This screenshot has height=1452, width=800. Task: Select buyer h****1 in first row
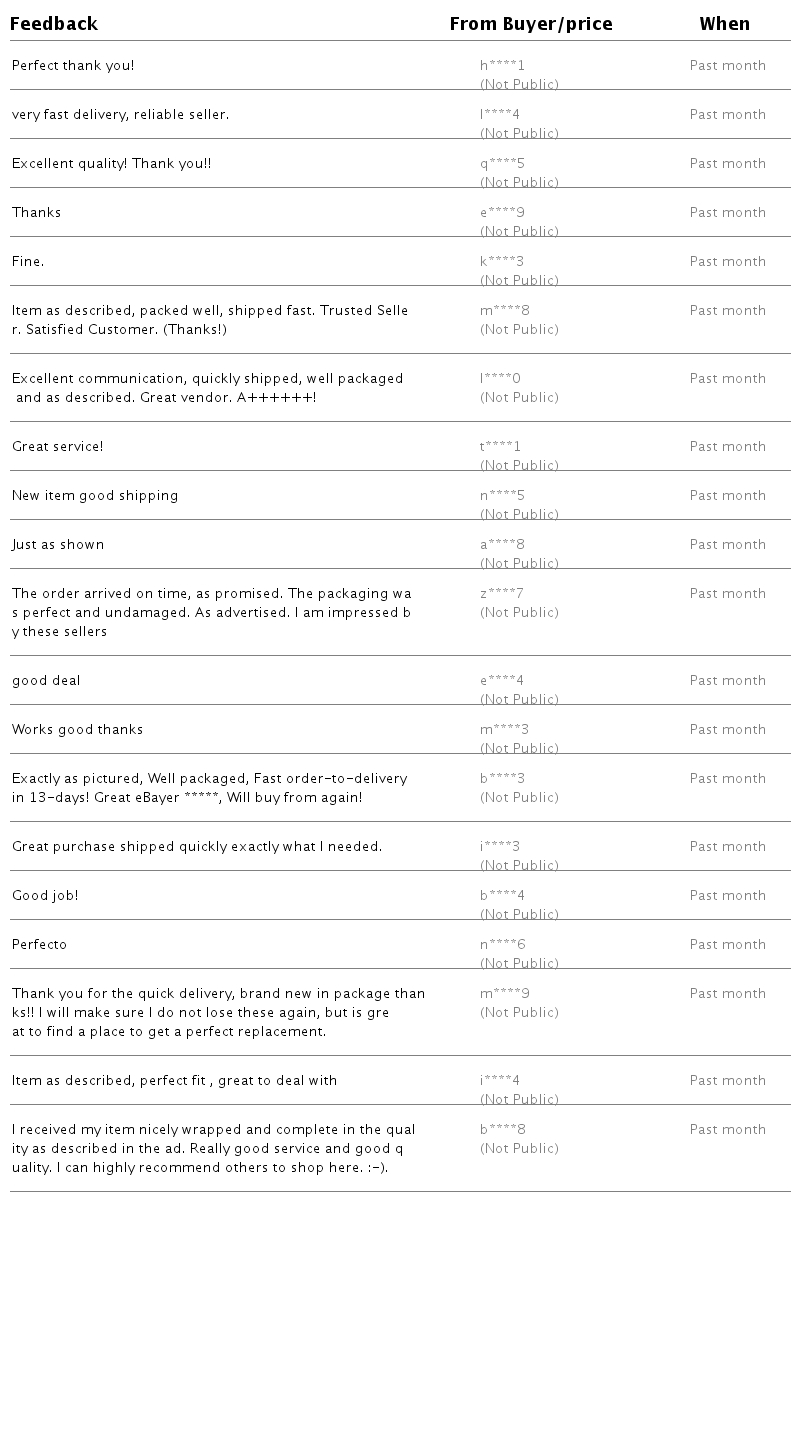[x=502, y=66]
